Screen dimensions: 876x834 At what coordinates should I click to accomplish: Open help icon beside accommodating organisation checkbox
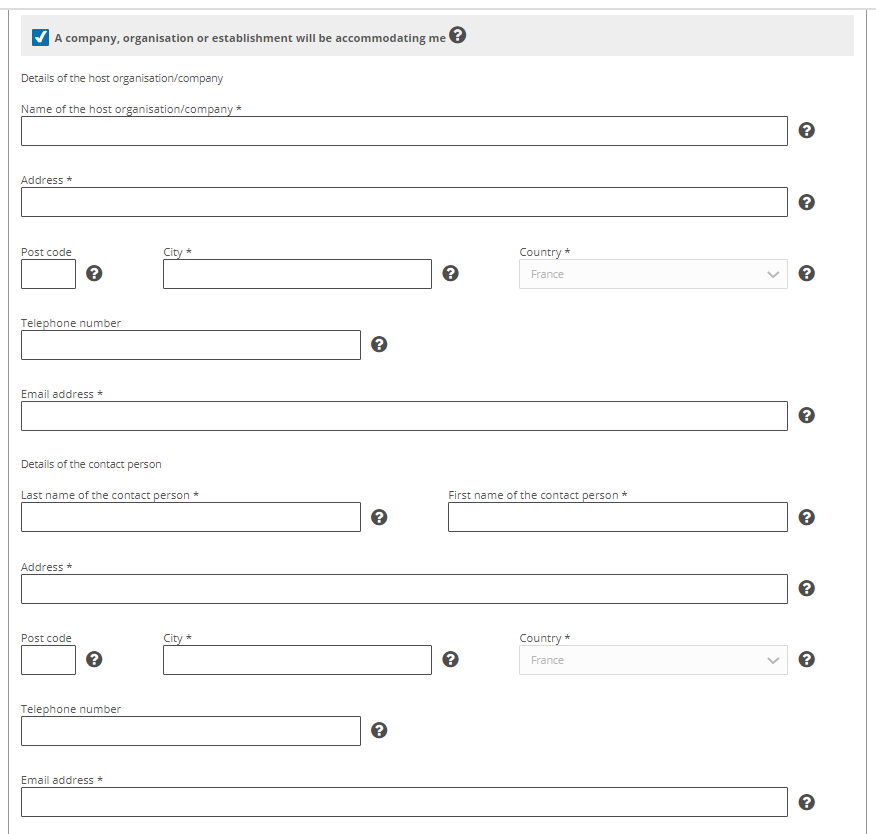tap(458, 35)
